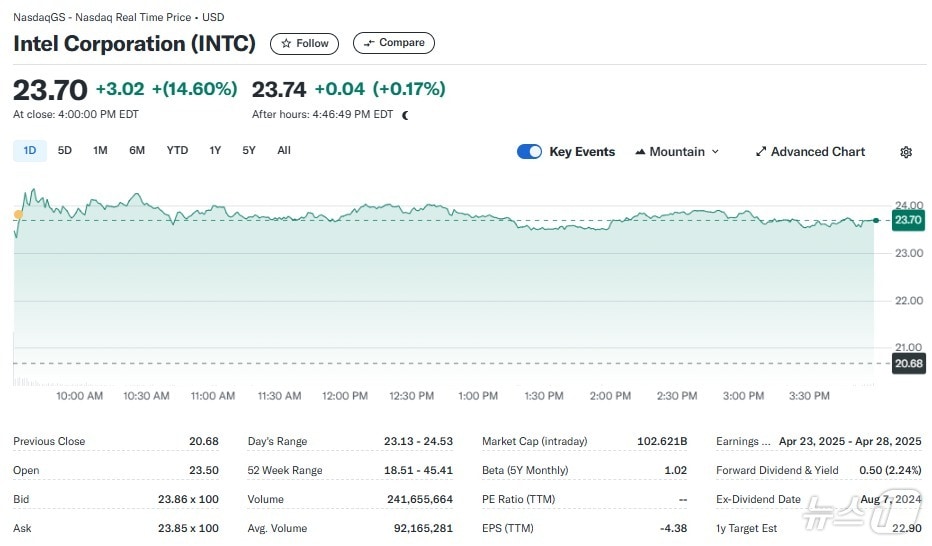The image size is (932, 546).
Task: Select the All time range
Action: (x=284, y=151)
